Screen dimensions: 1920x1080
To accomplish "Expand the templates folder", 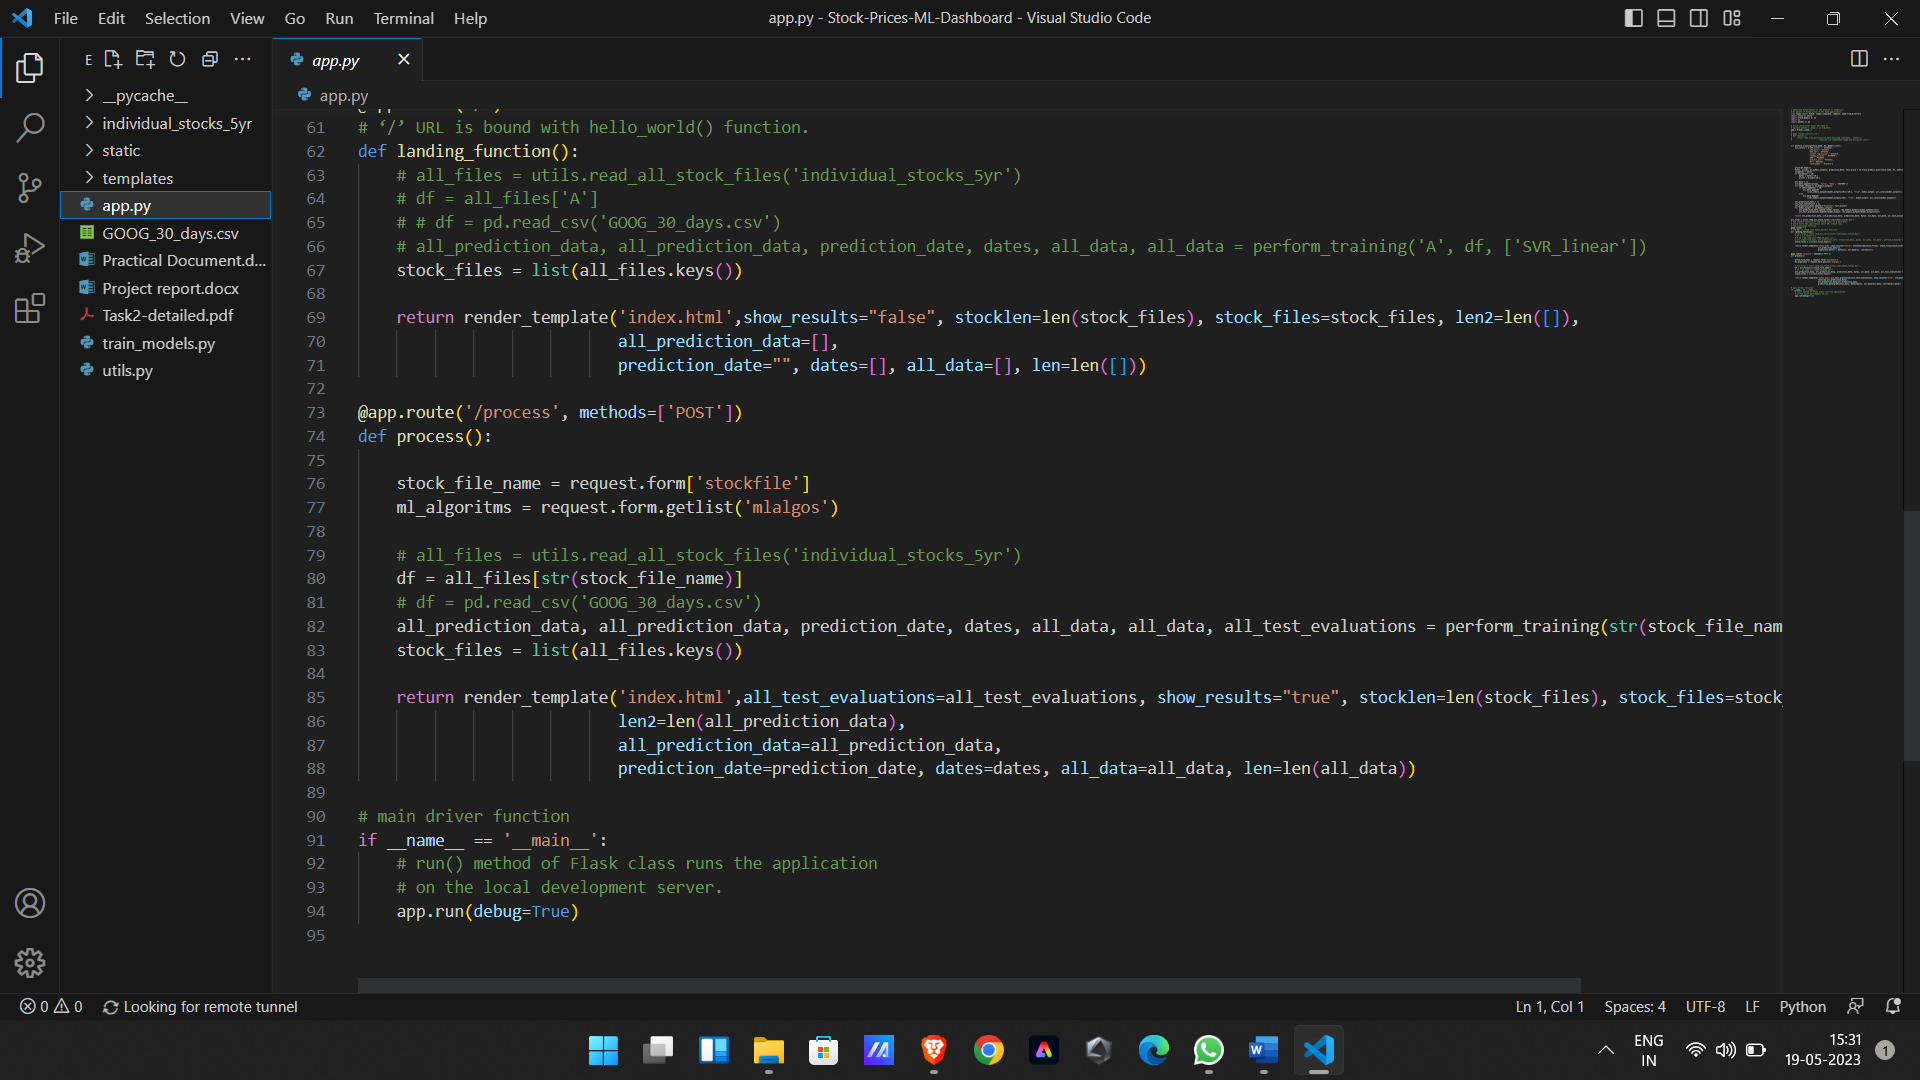I will (137, 178).
